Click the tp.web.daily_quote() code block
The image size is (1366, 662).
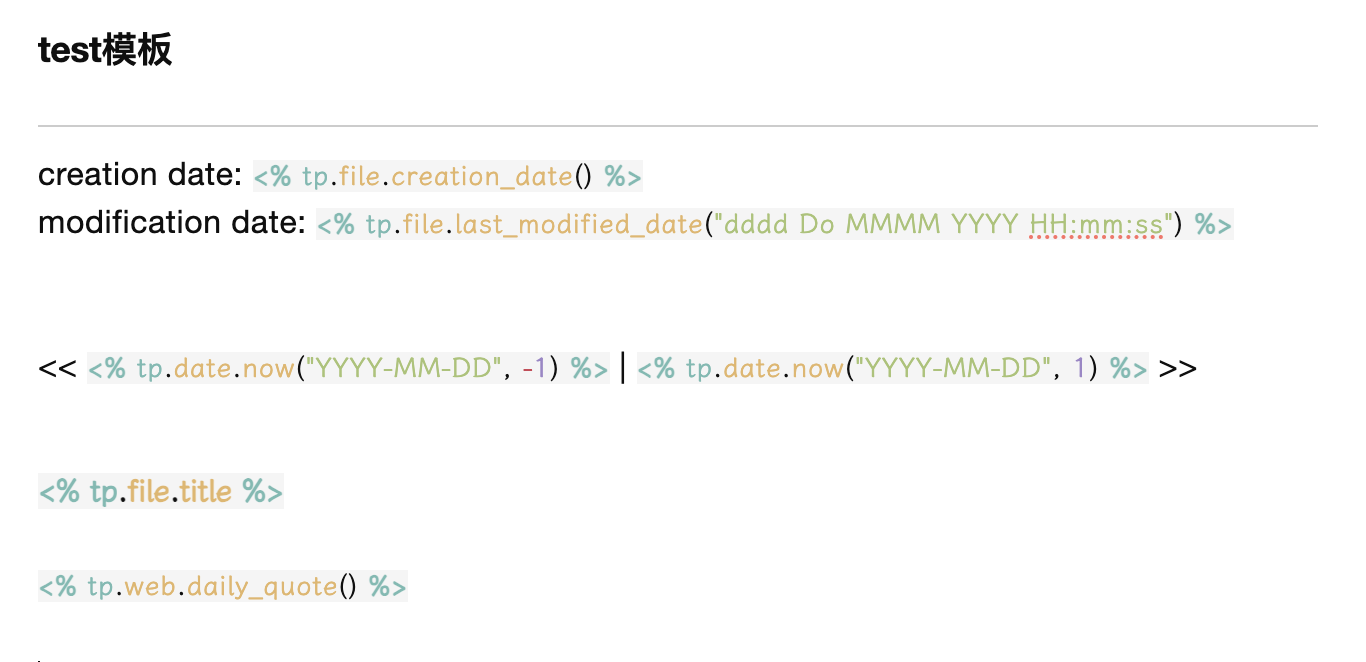tap(223, 586)
